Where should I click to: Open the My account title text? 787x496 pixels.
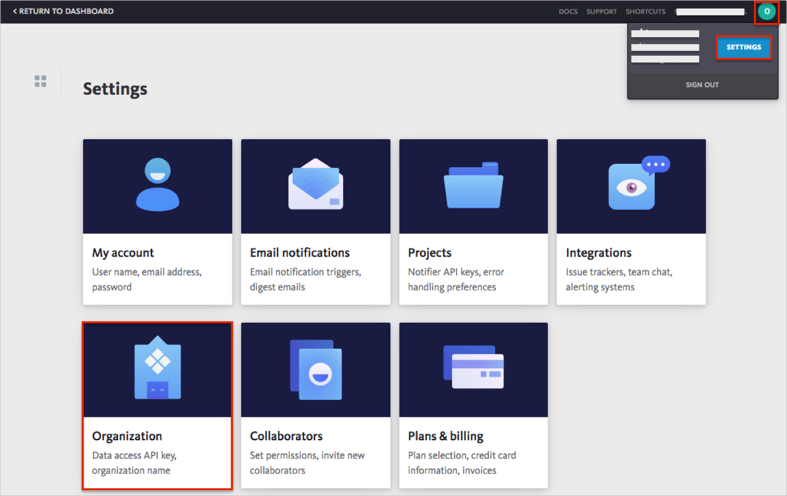pos(123,253)
